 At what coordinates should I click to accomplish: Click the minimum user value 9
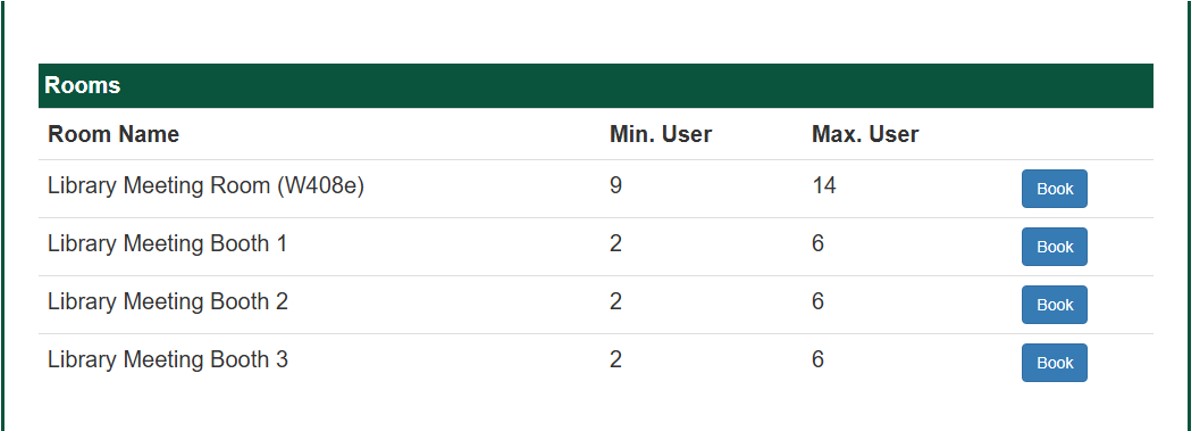616,186
